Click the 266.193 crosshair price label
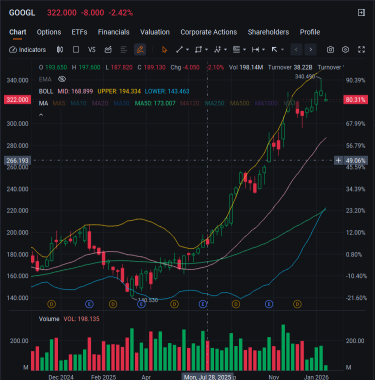This screenshot has height=380, width=375. pos(18,161)
